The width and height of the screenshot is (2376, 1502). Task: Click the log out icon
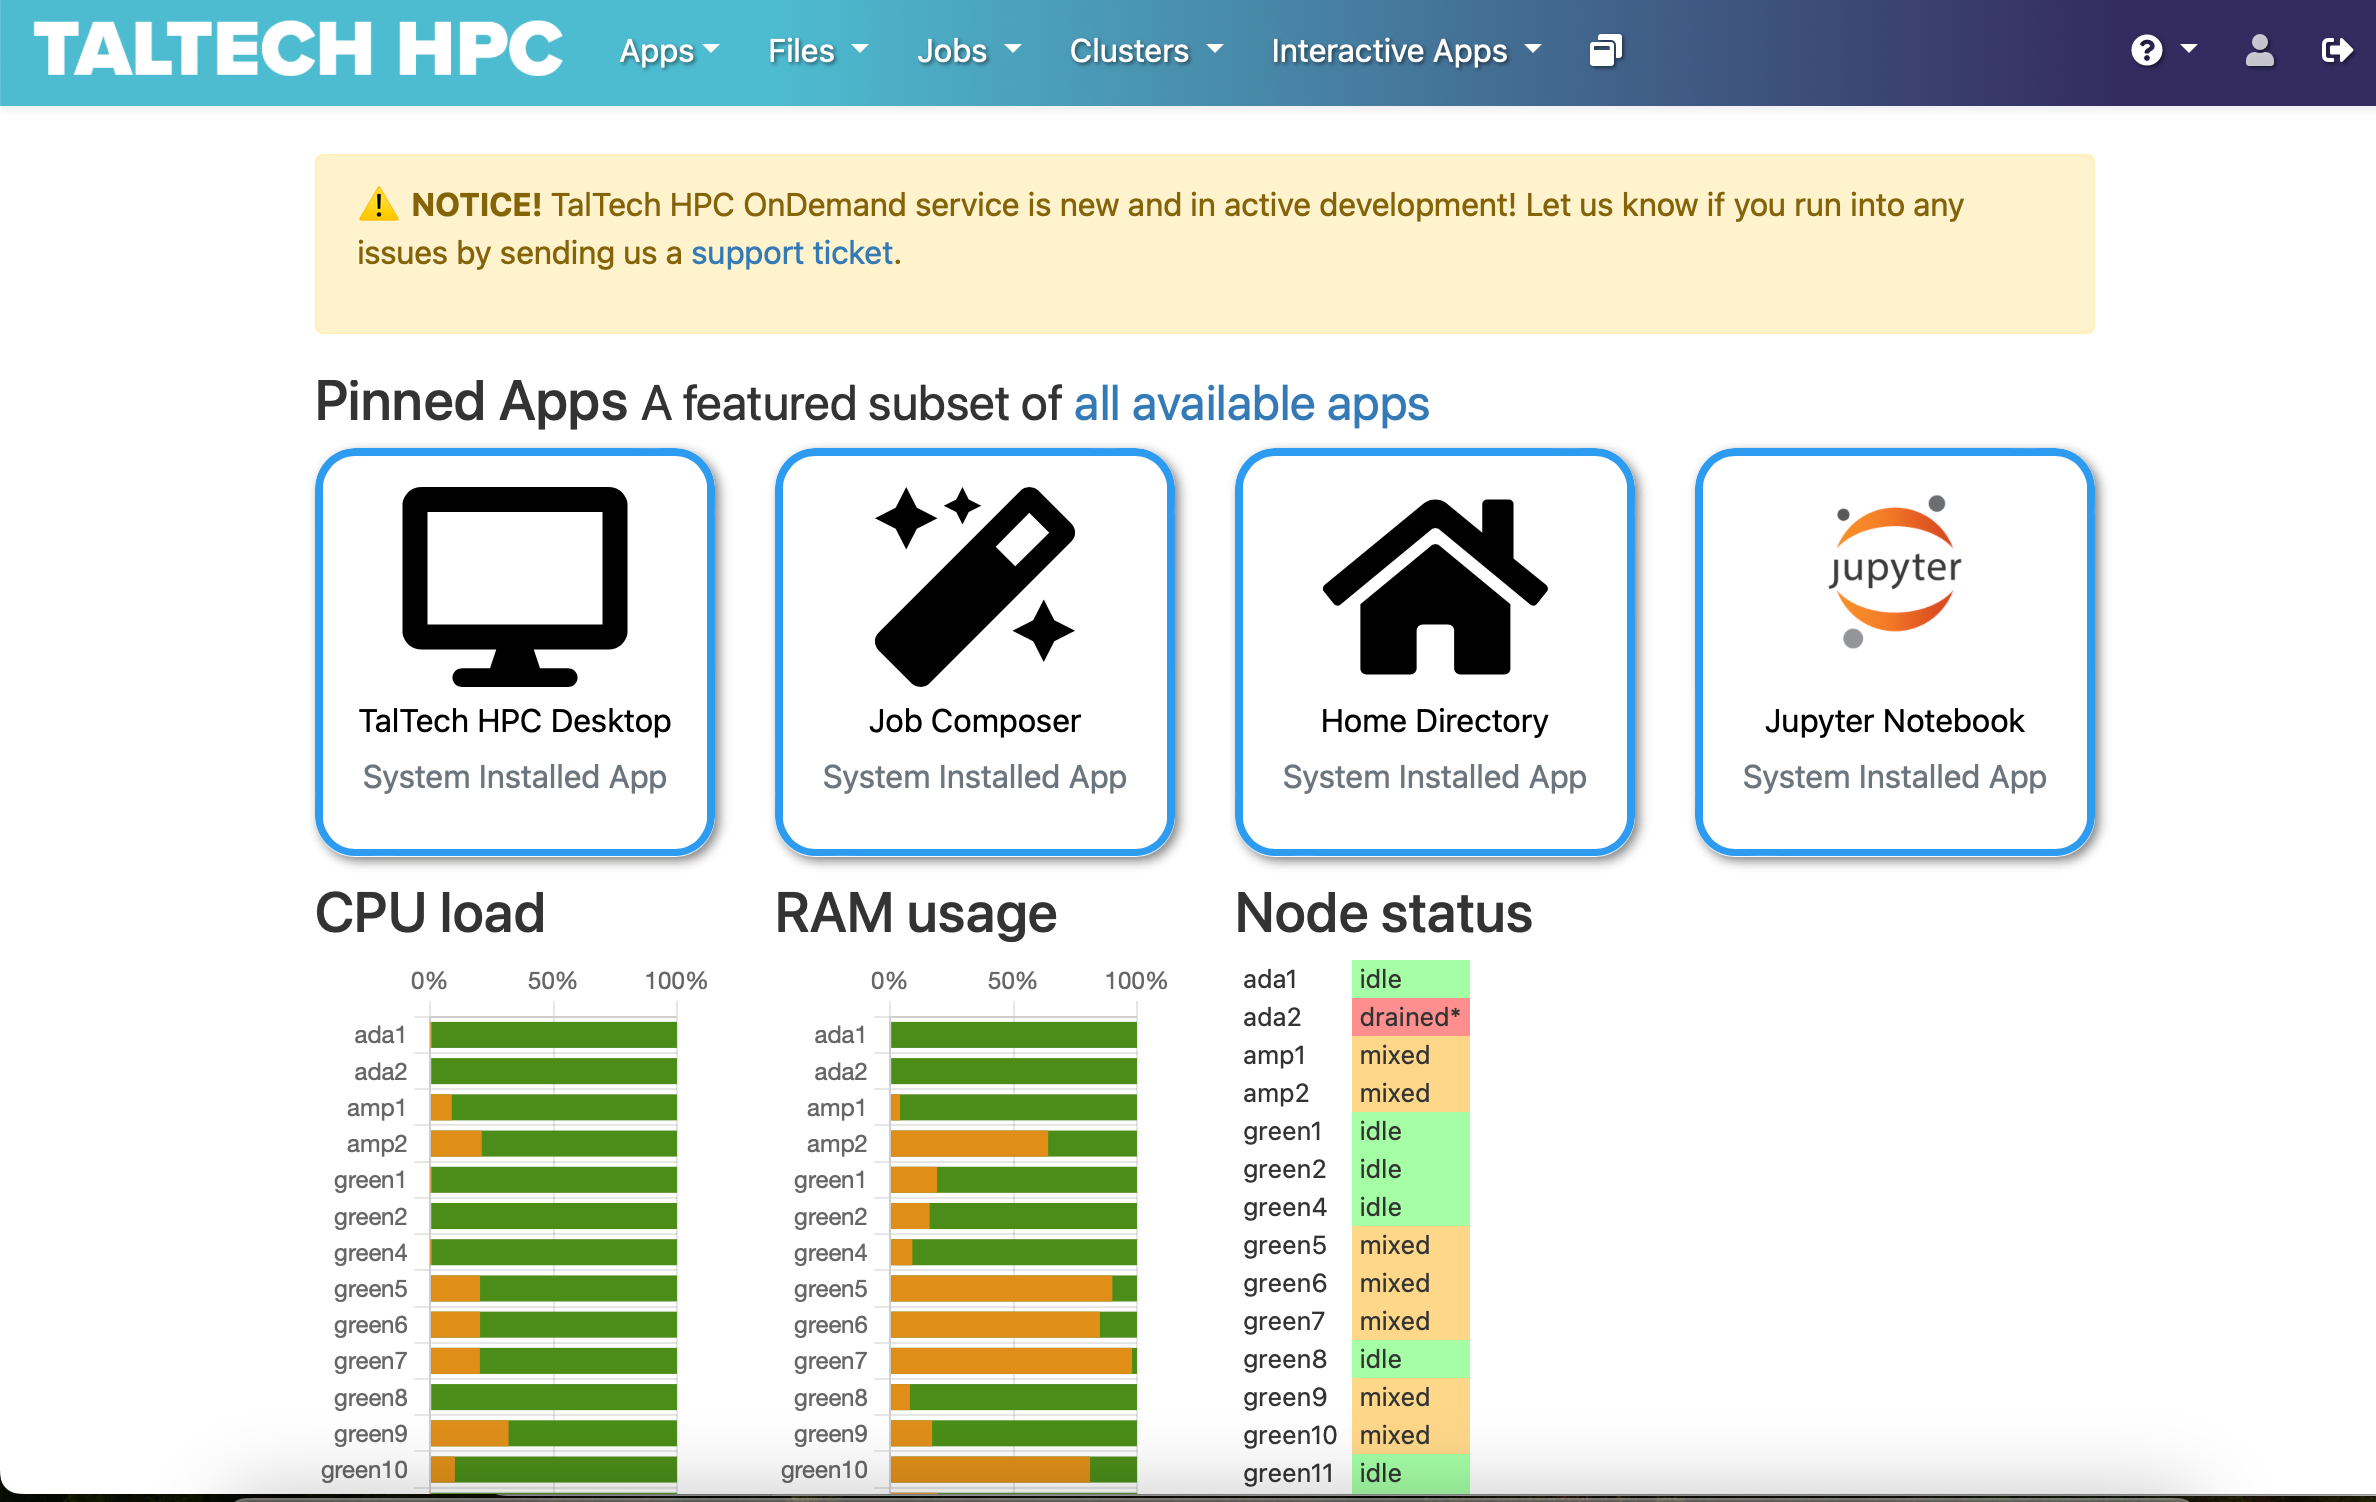pyautogui.click(x=2337, y=50)
